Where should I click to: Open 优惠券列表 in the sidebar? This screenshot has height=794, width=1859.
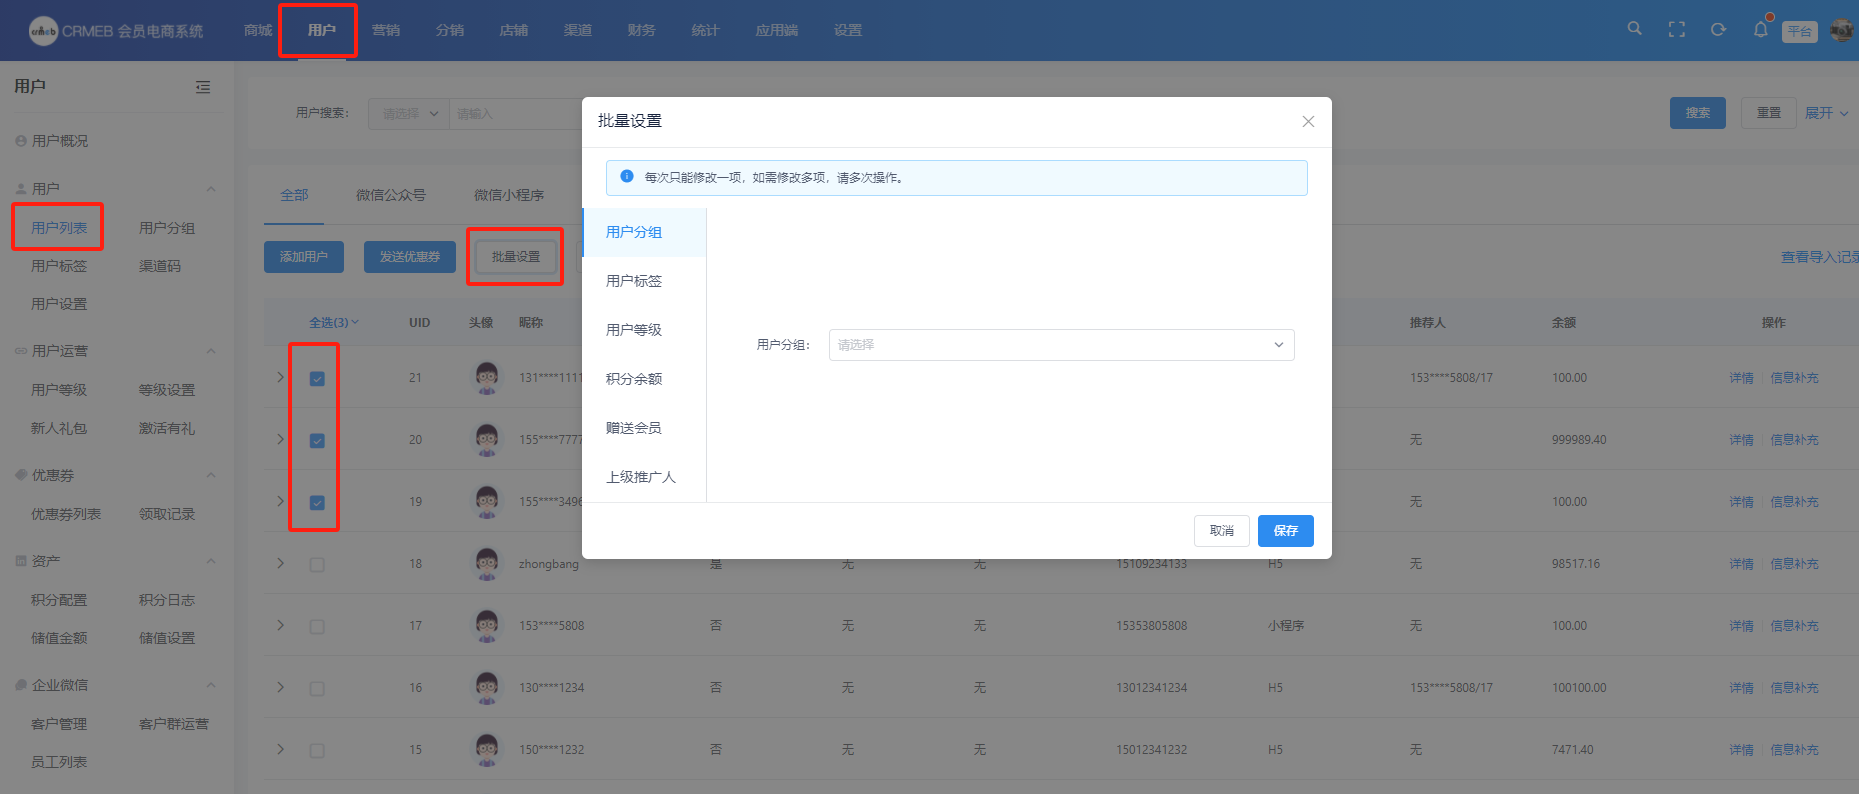tap(66, 514)
